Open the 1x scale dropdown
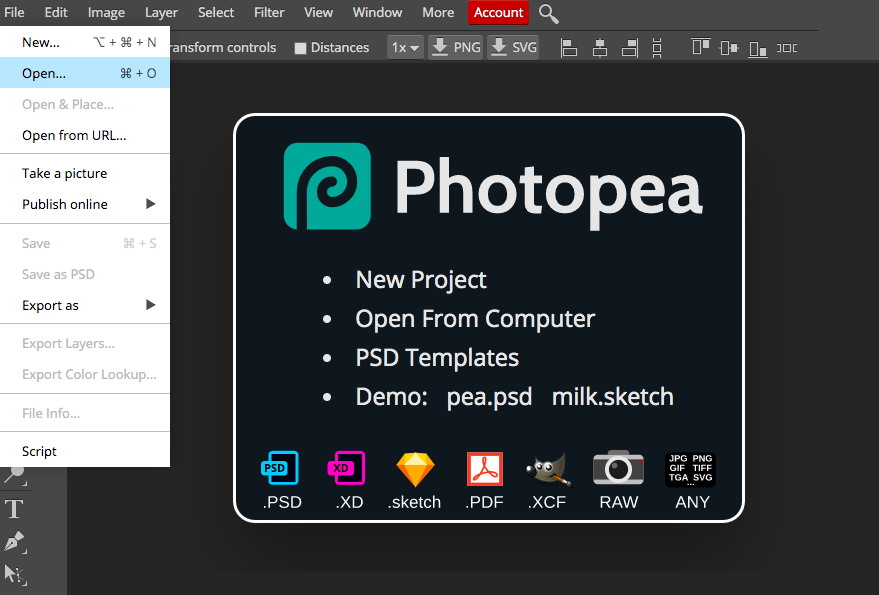879x595 pixels. point(405,48)
